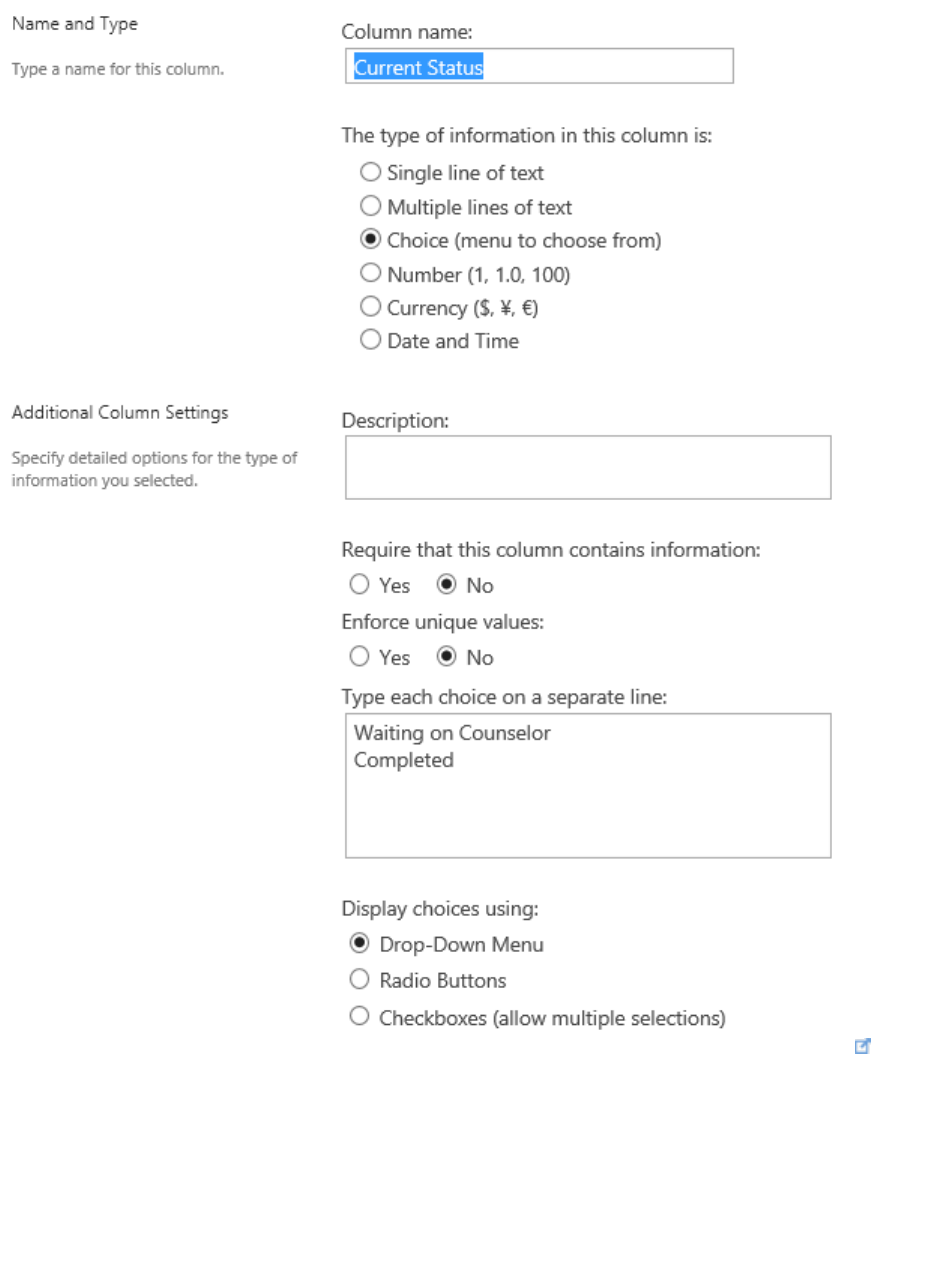The height and width of the screenshot is (1262, 942).
Task: Set Require column information to No
Action: pos(447,585)
